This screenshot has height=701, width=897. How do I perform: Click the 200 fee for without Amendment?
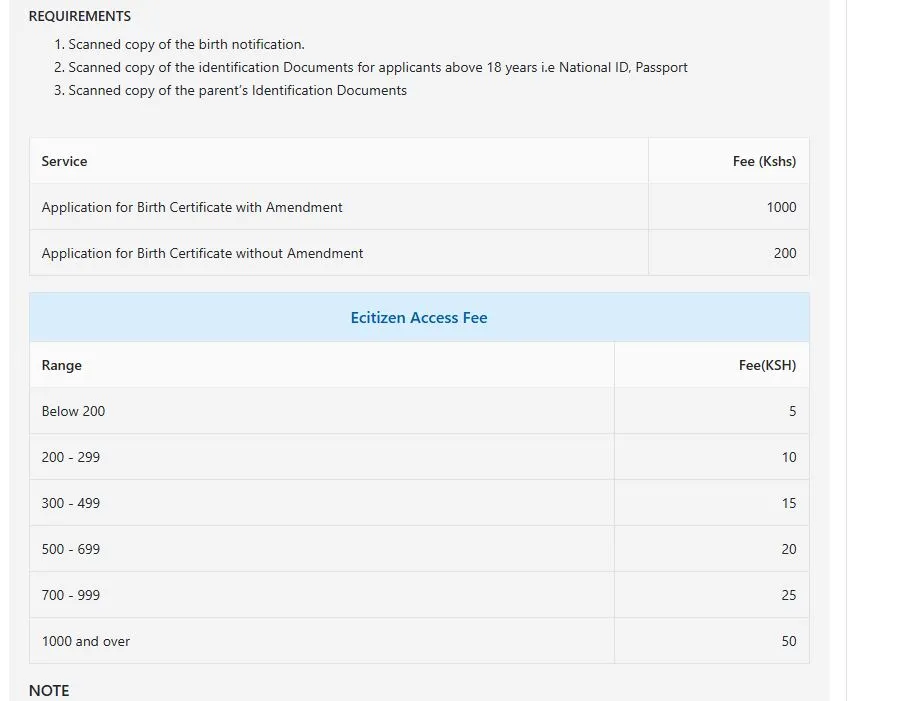coord(785,253)
